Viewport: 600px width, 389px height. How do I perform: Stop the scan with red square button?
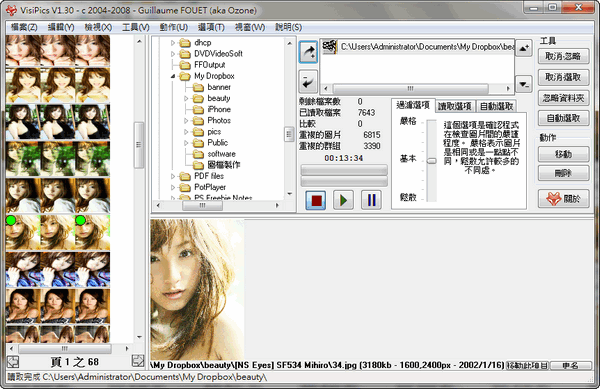point(316,200)
